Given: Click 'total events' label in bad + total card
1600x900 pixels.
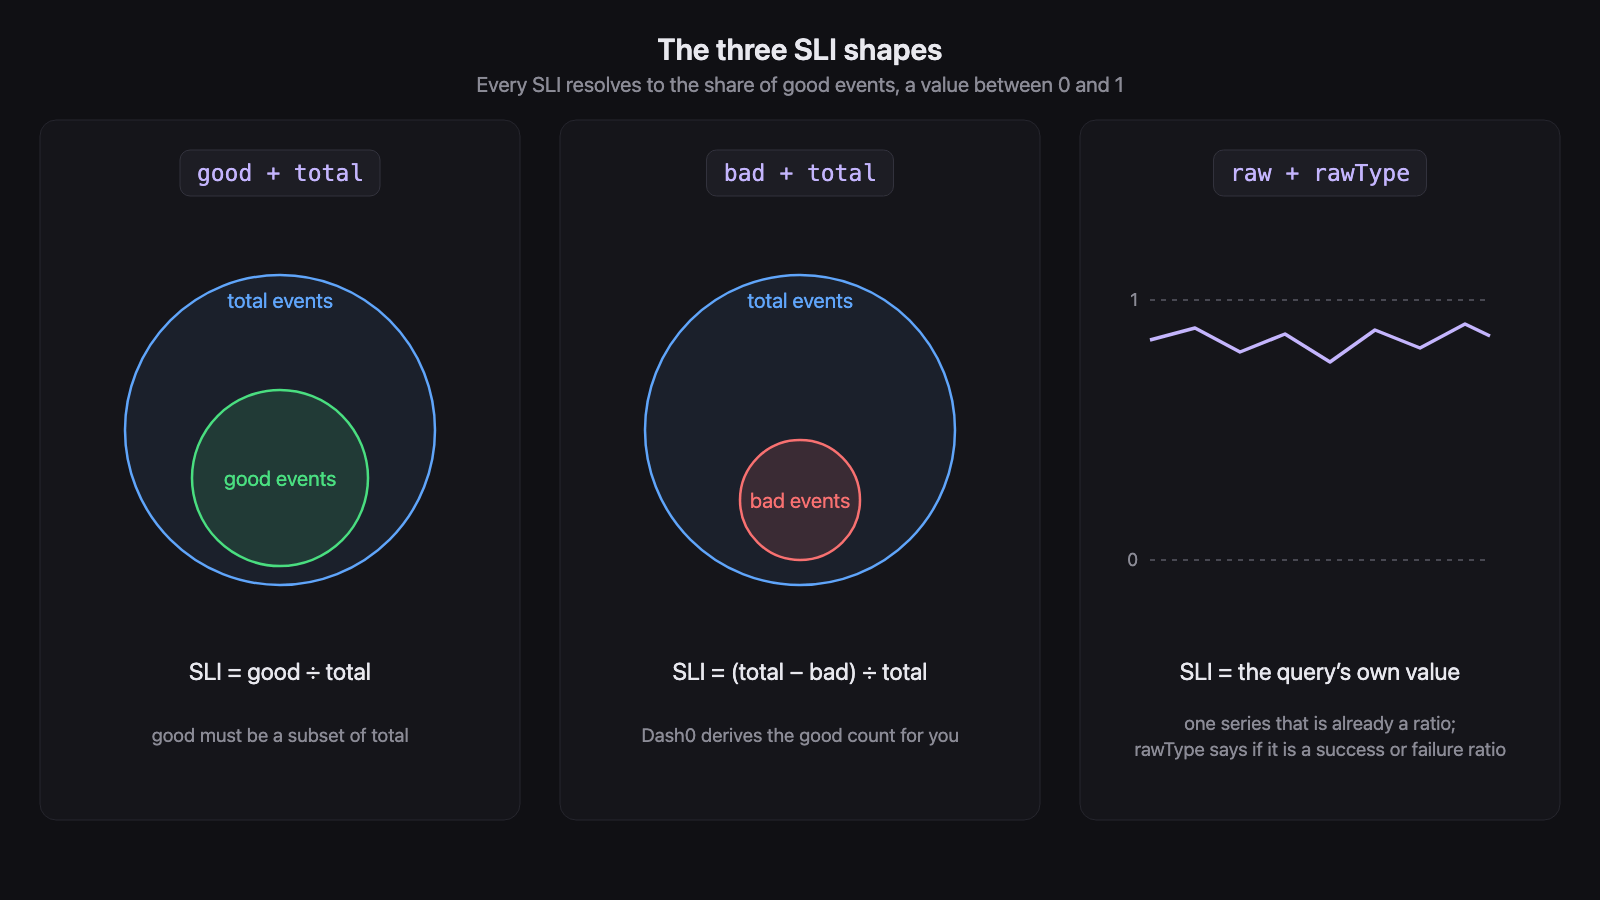Looking at the screenshot, I should 800,301.
